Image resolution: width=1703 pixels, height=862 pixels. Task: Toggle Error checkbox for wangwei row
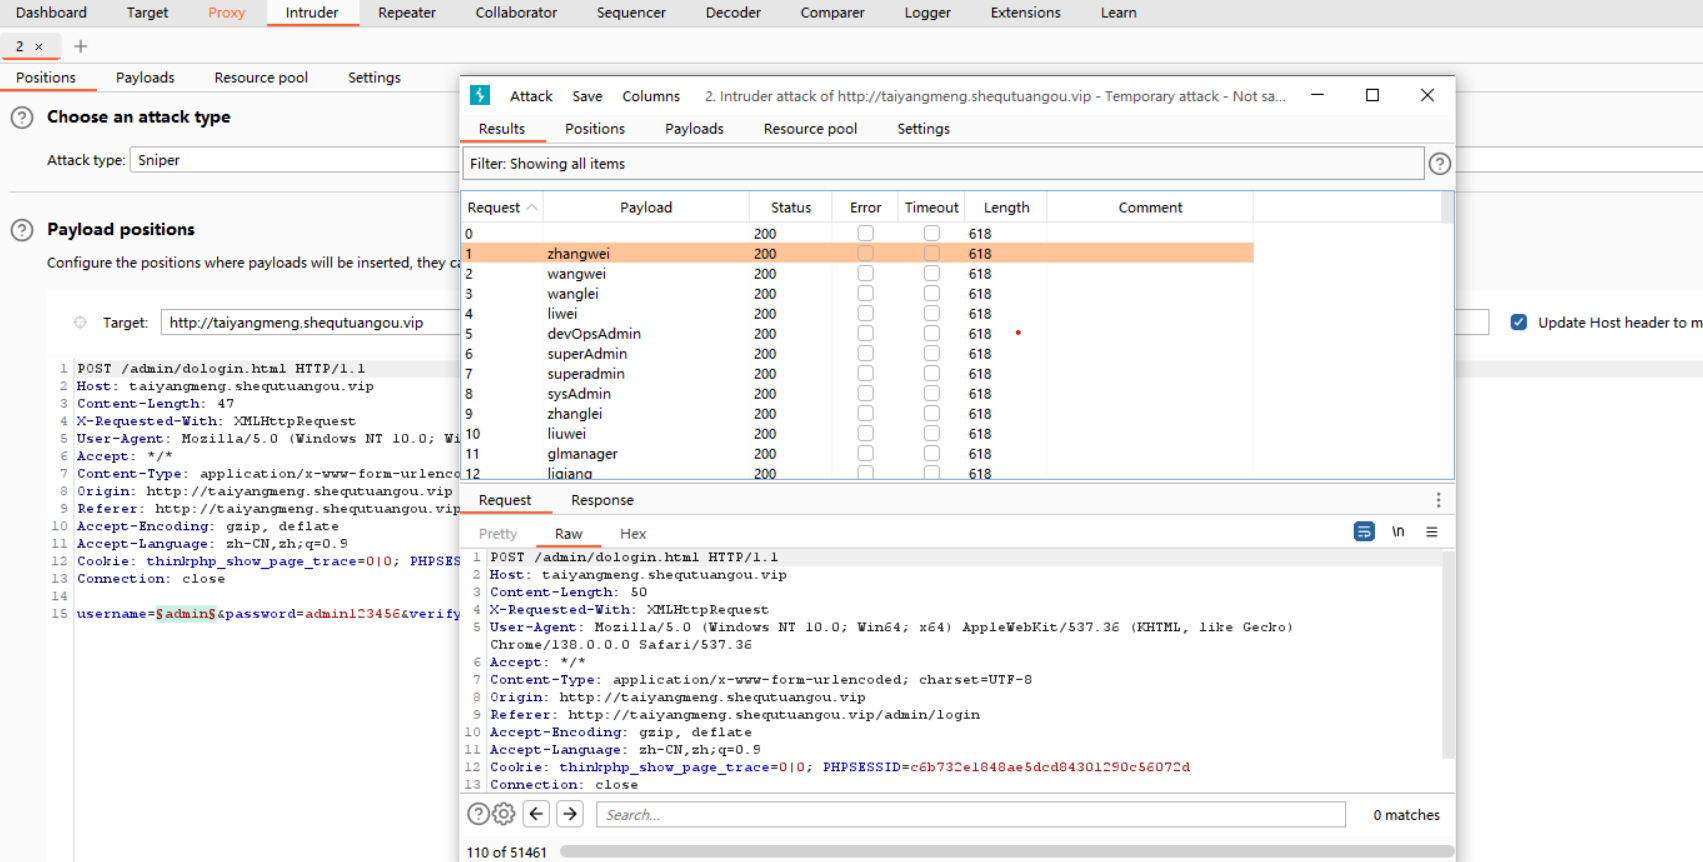[x=866, y=273]
